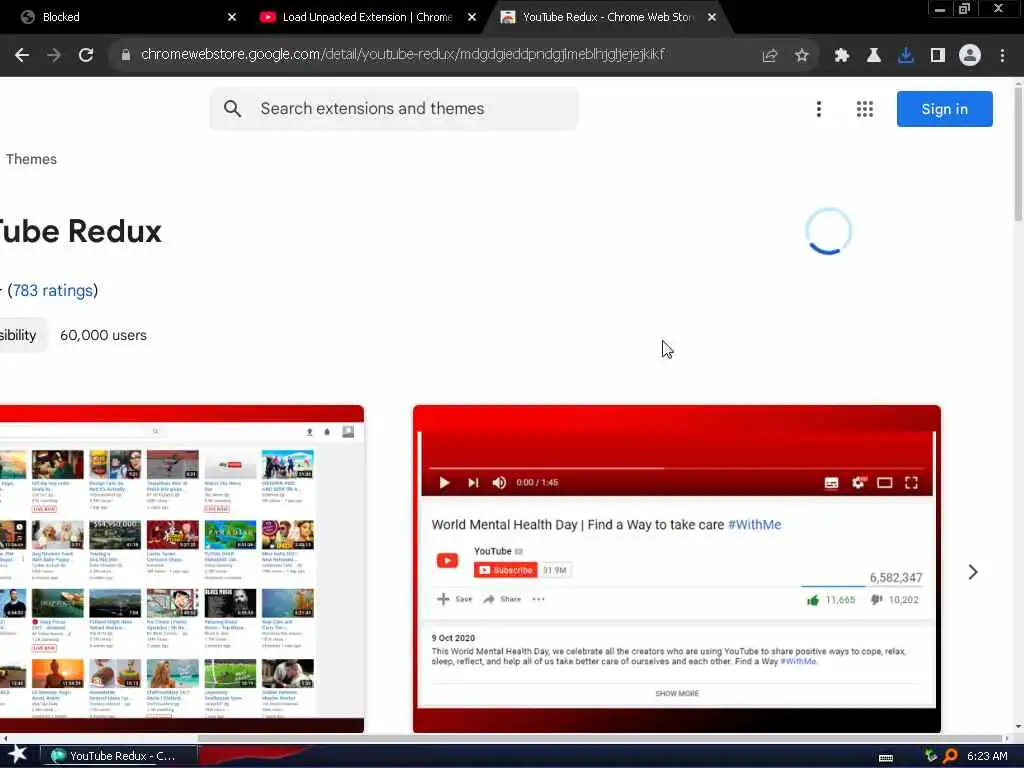Click the thumbs-up like icon in screenshot
Image resolution: width=1024 pixels, height=768 pixels.
click(813, 600)
